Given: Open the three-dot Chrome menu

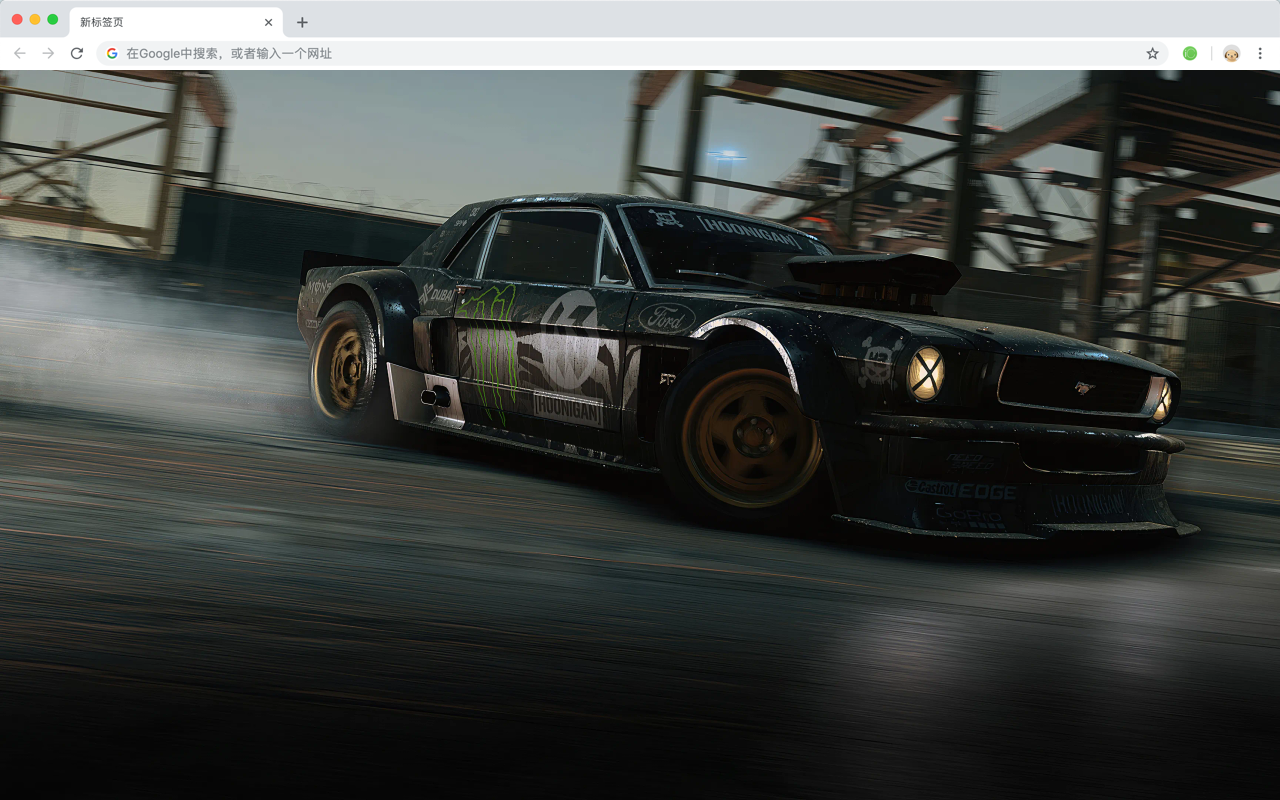Looking at the screenshot, I should click(x=1260, y=53).
